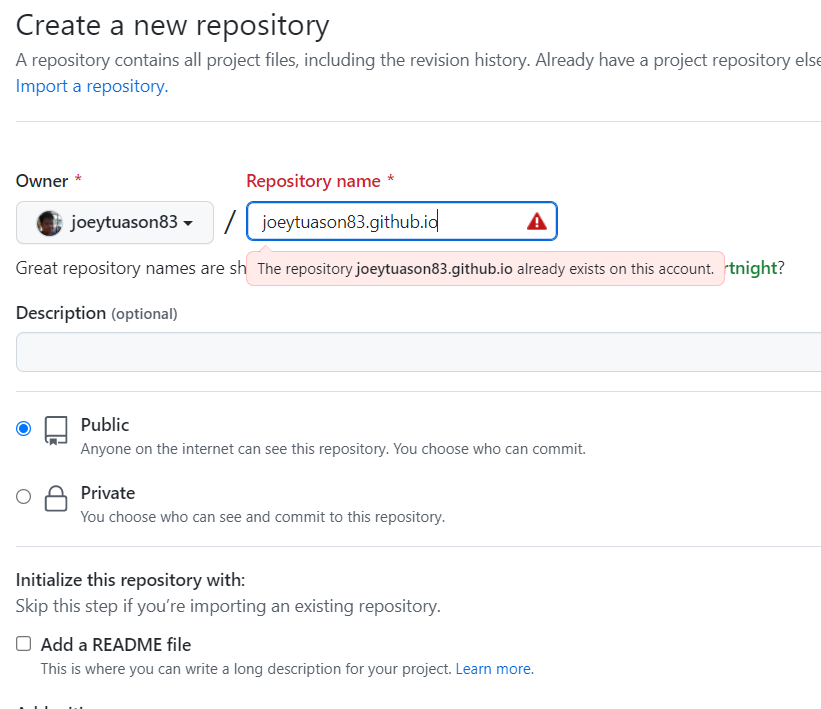821x709 pixels.
Task: Click the joeytuason83 avatar image
Action: point(50,223)
